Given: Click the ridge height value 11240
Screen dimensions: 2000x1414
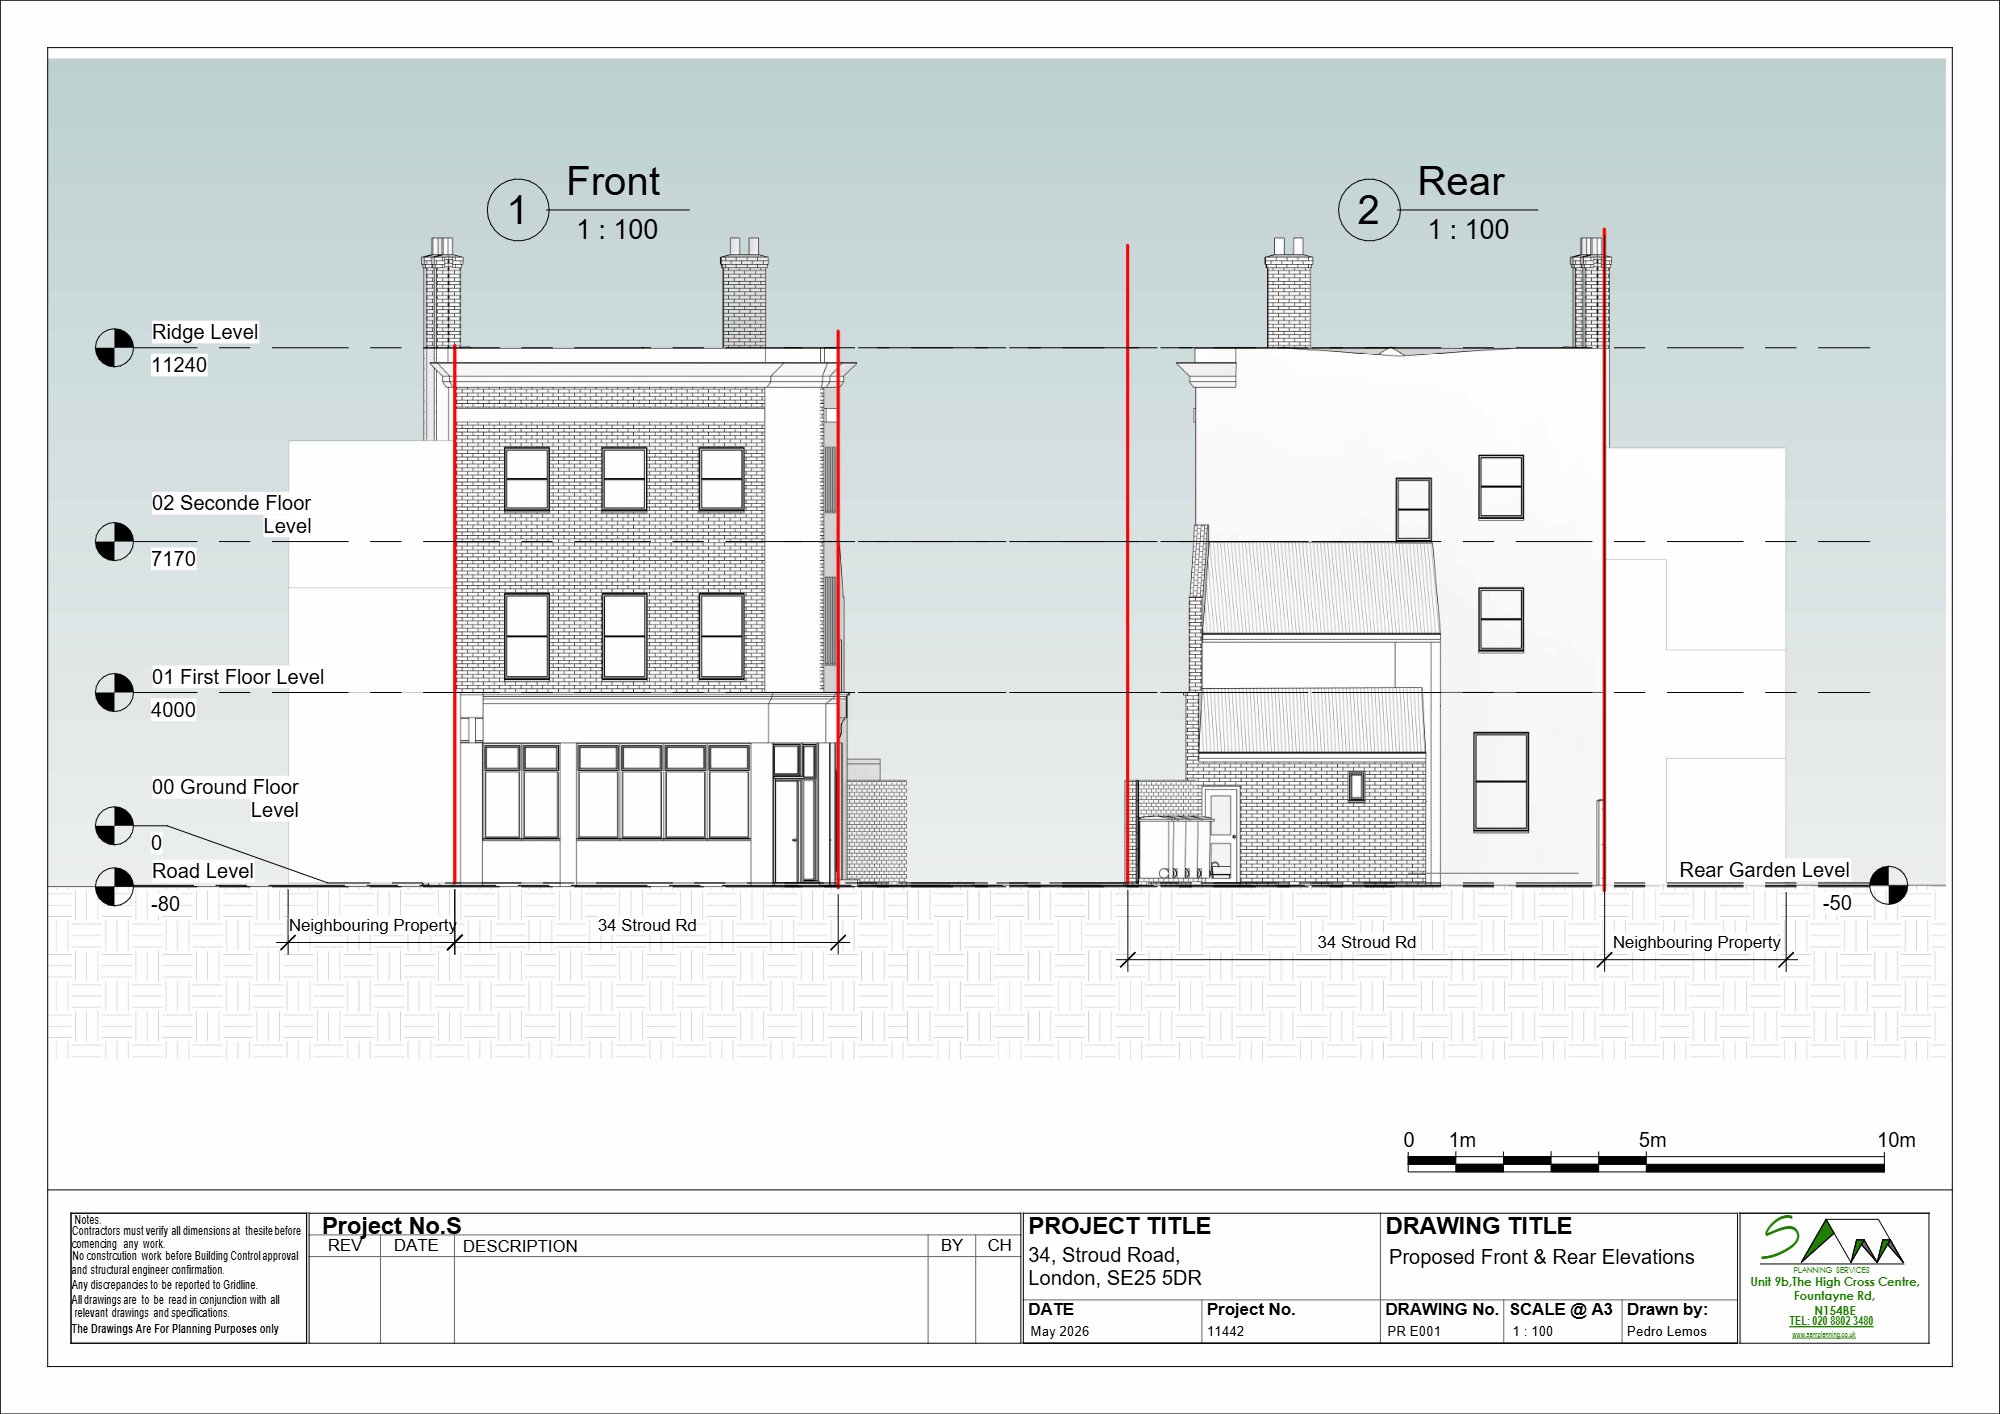Looking at the screenshot, I should coord(179,365).
